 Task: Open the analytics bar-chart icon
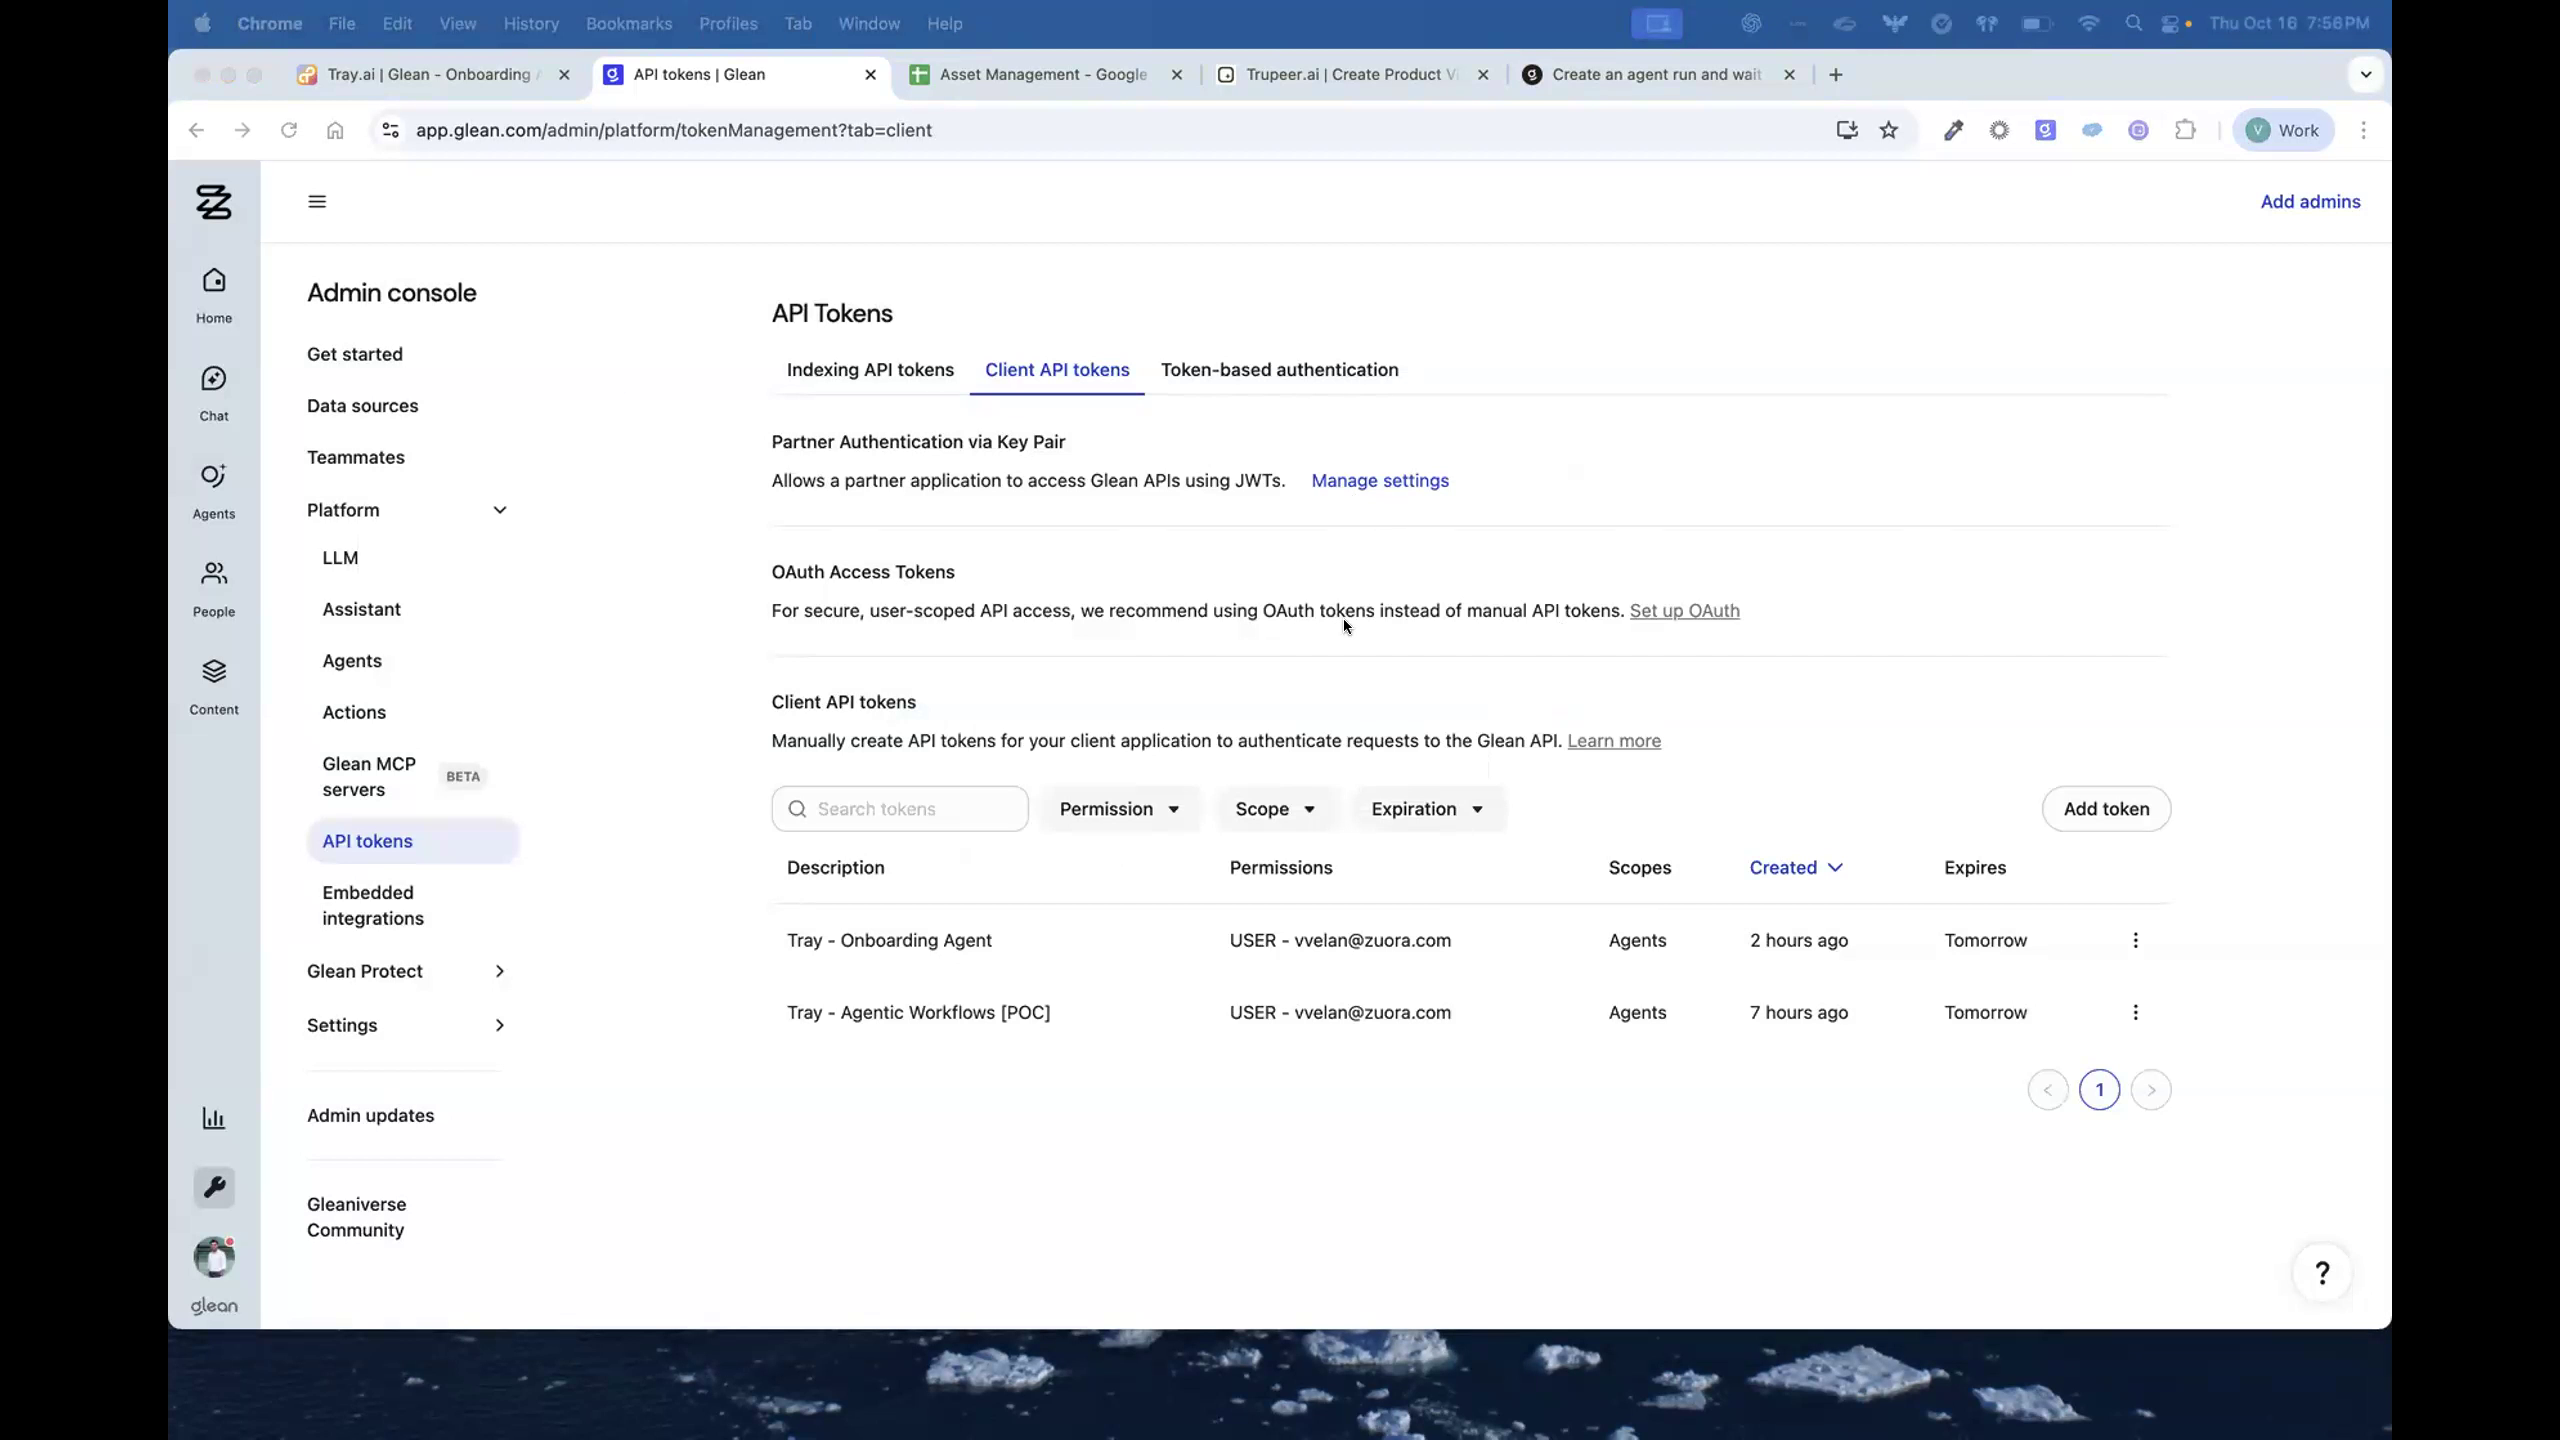214,1118
